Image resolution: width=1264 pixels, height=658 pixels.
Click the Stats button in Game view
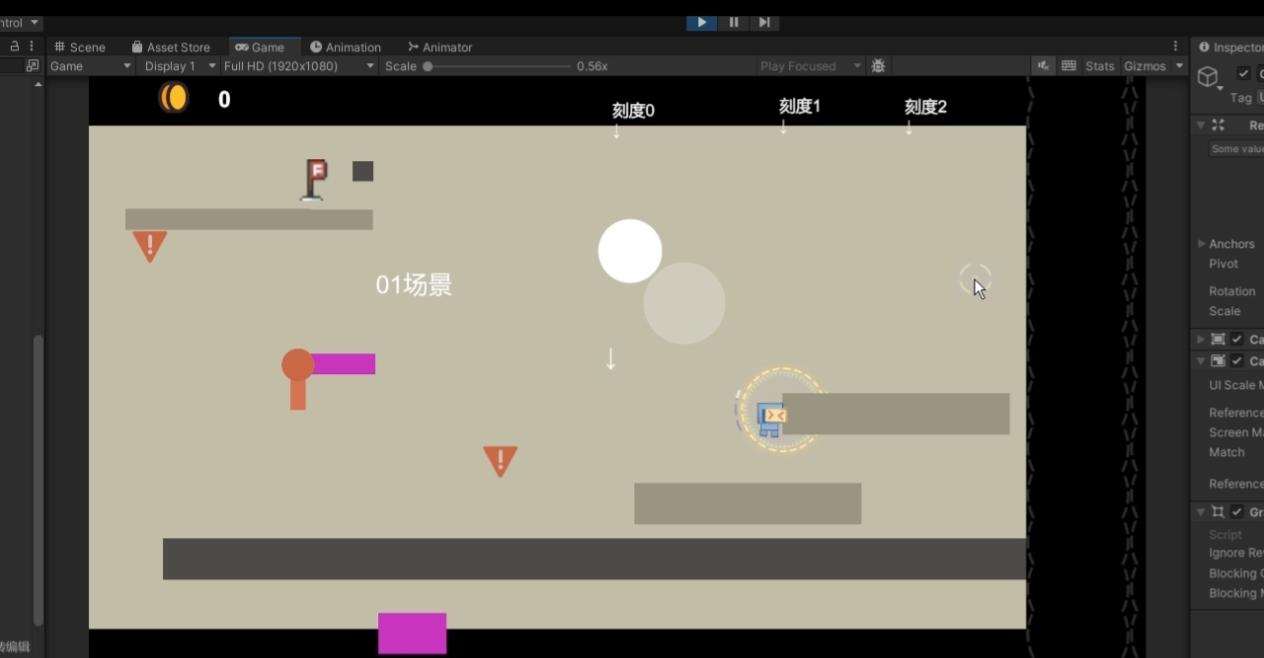pos(1098,66)
